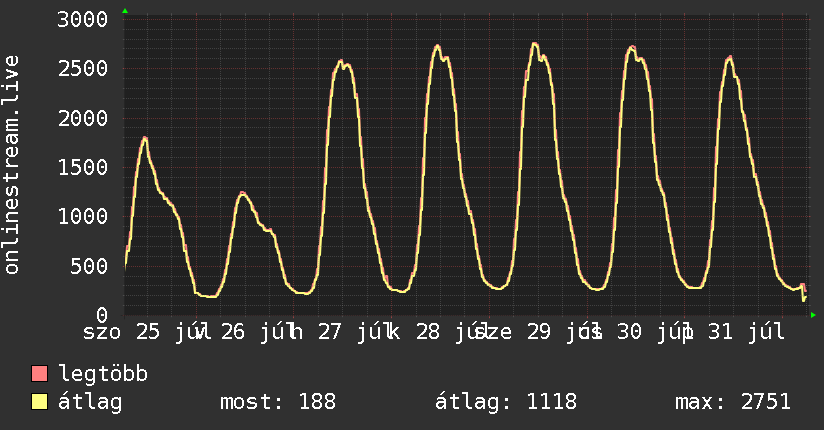Click the '30 júl' date label
824x430 pixels.
pyautogui.click(x=655, y=332)
